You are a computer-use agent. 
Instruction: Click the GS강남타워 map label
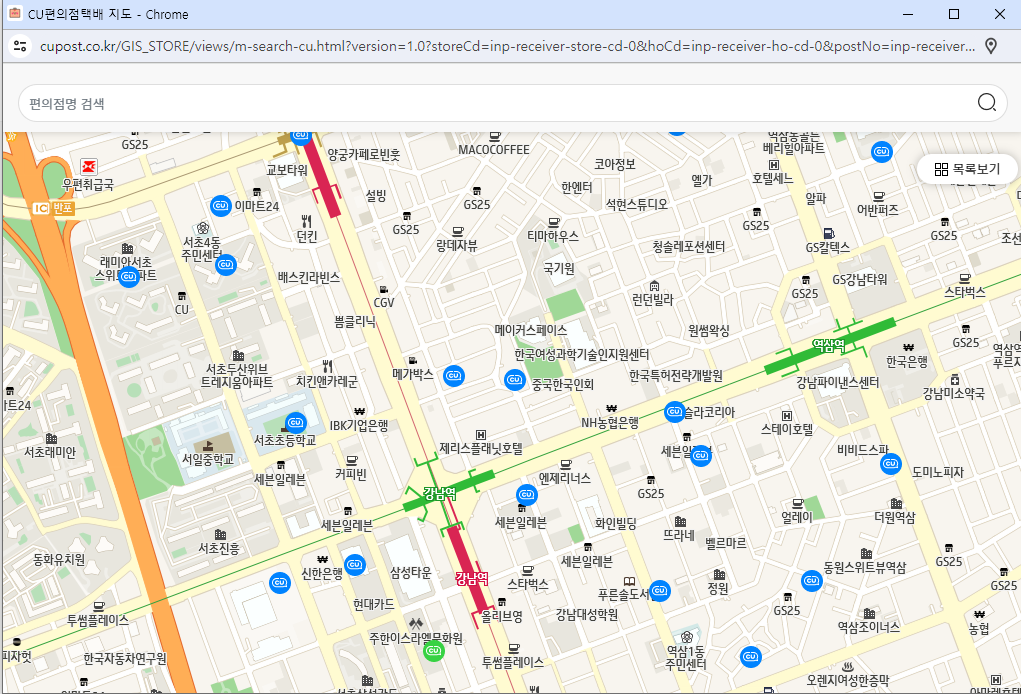point(860,279)
